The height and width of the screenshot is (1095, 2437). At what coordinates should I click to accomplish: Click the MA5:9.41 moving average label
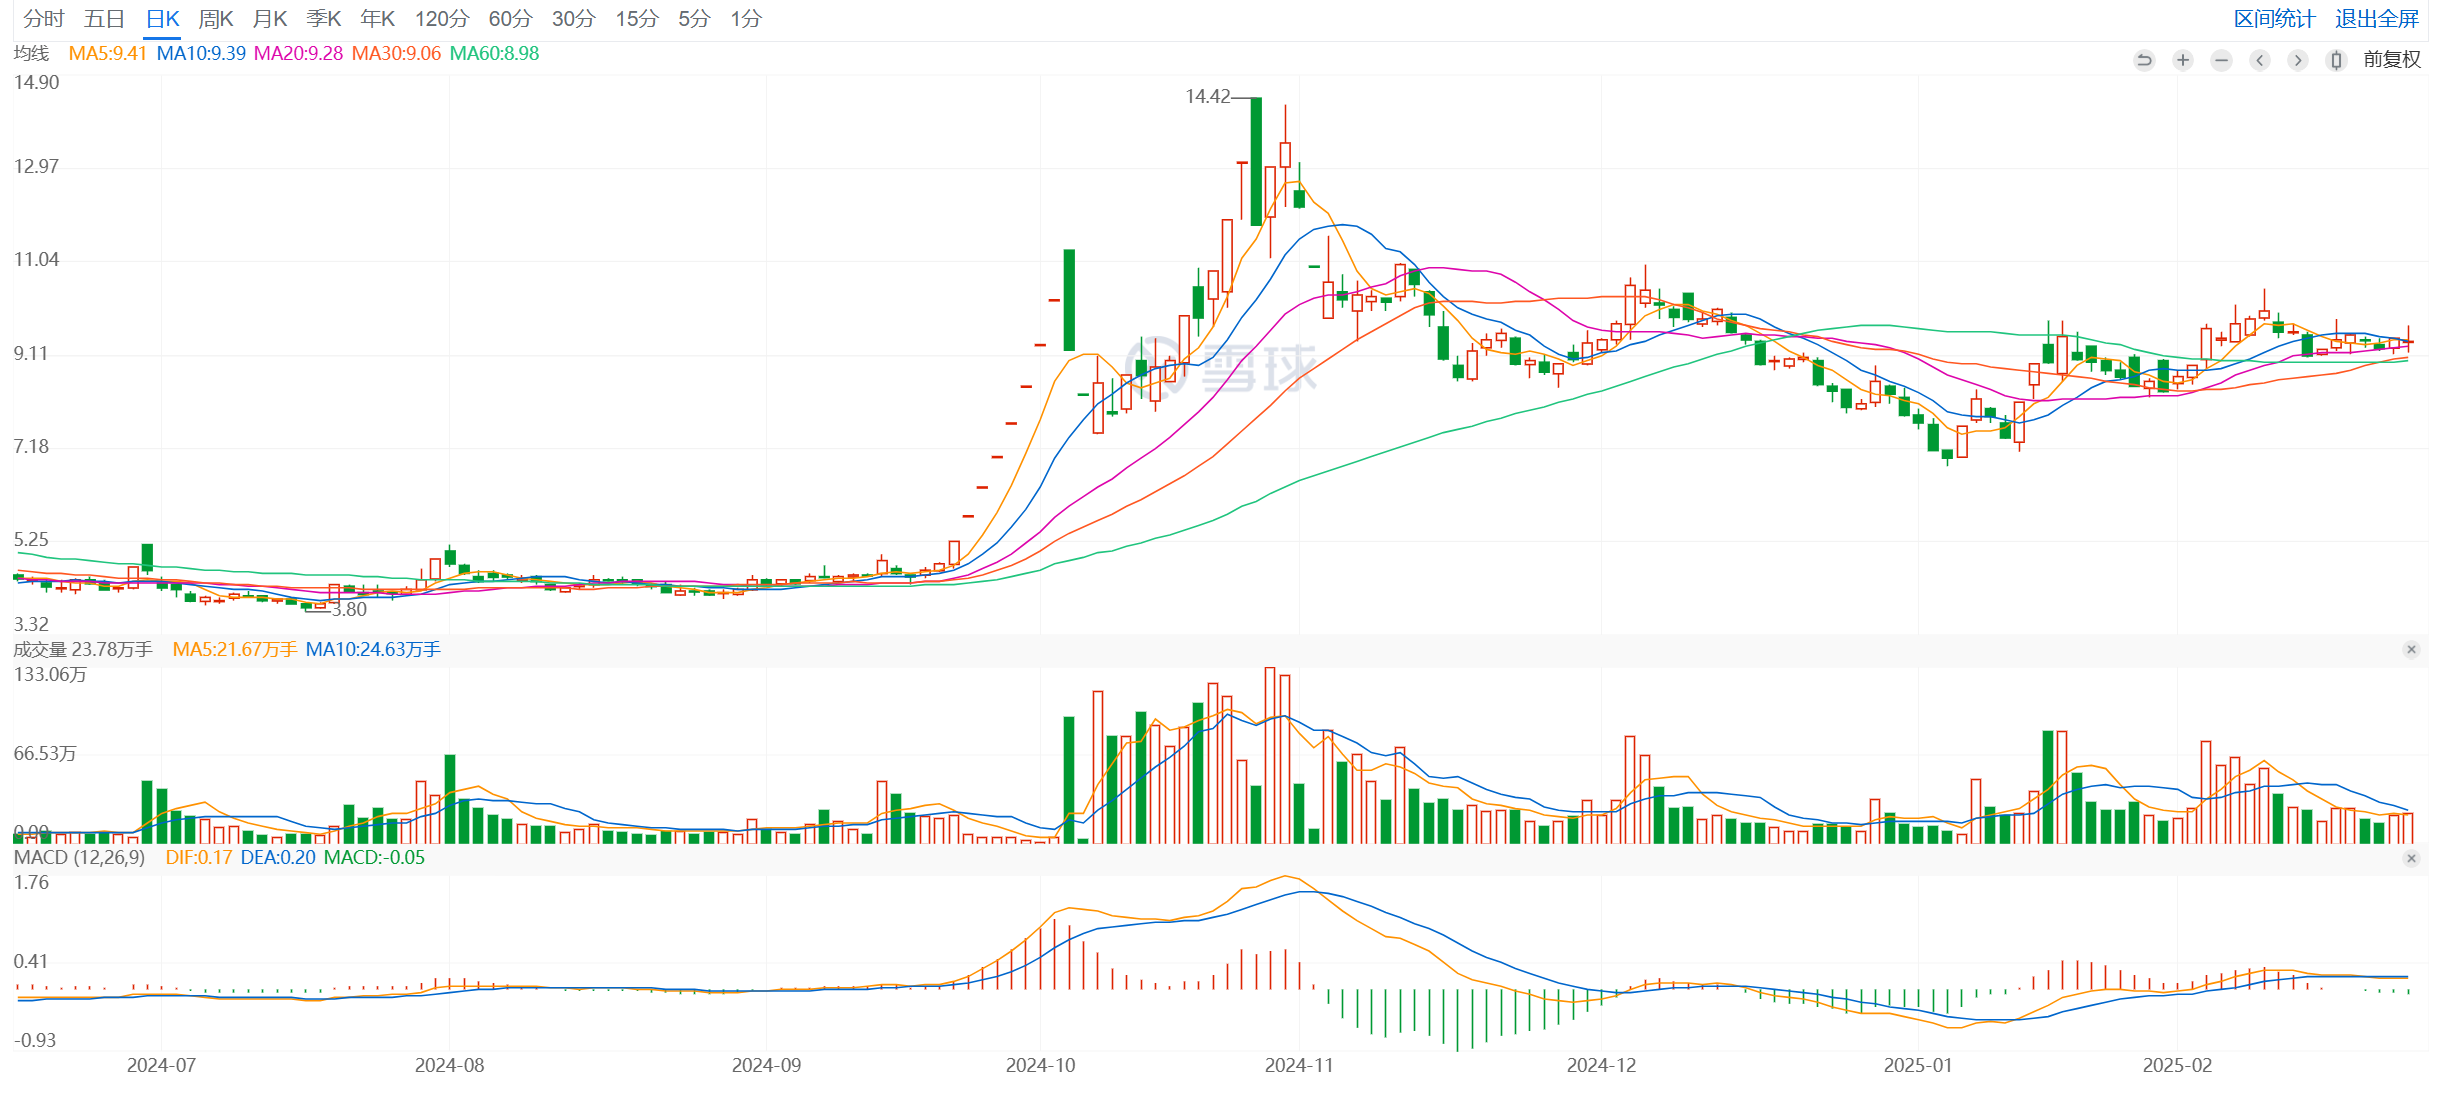pyautogui.click(x=107, y=53)
